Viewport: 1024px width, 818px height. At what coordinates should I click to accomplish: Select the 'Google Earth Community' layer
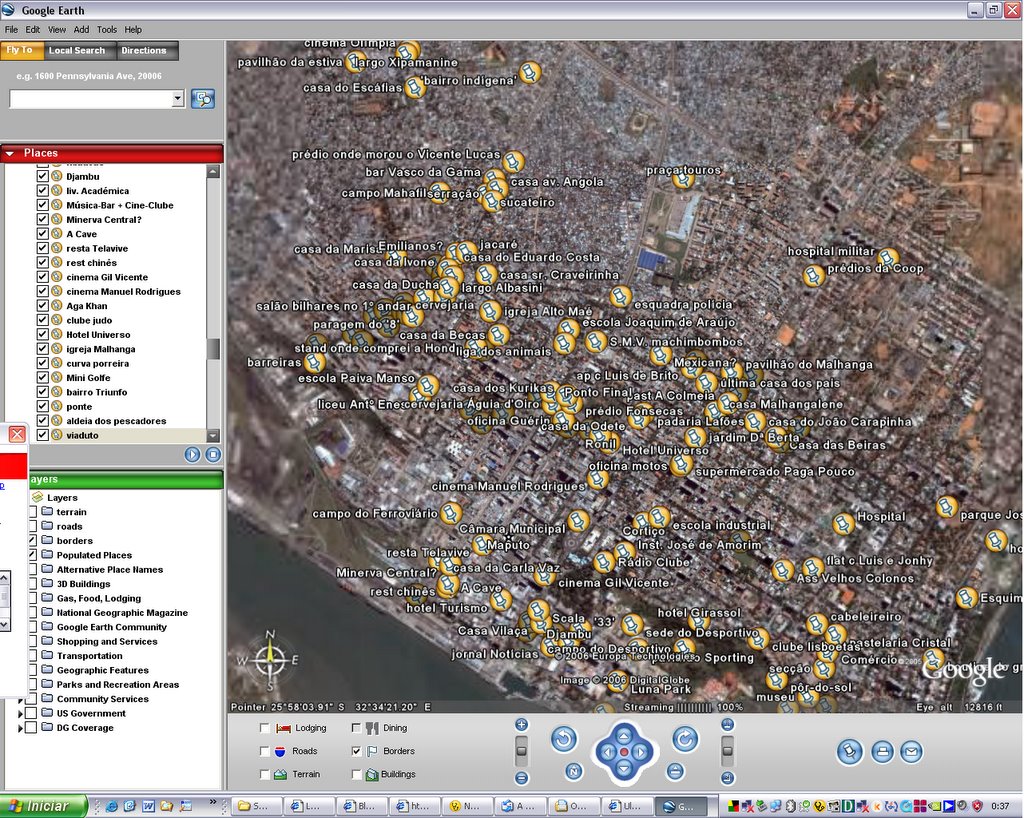(112, 627)
